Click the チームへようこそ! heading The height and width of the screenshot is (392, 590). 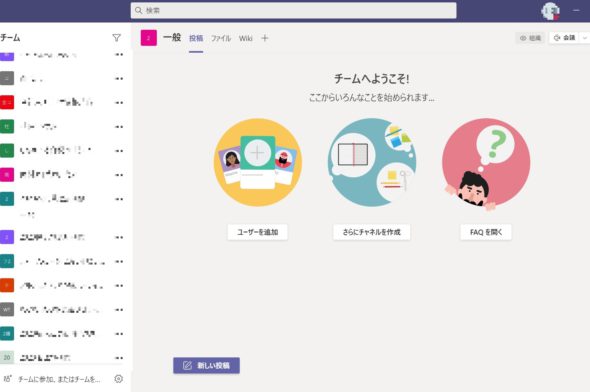(372, 79)
